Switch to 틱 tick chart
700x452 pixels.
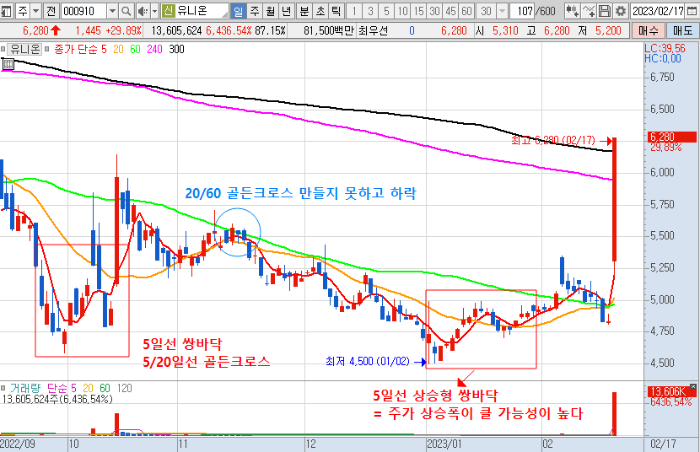click(336, 11)
